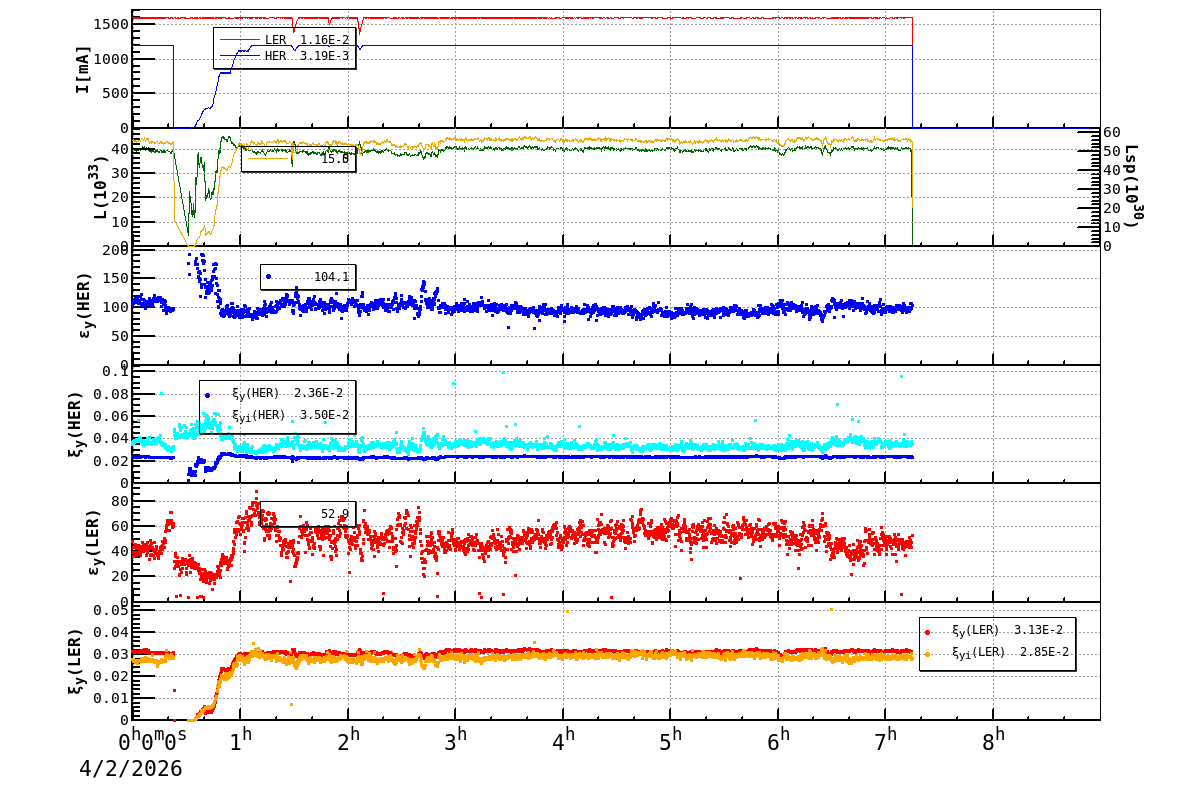The width and height of the screenshot is (1200, 798).
Task: Click the 3h time axis tick label
Action: pyautogui.click(x=455, y=741)
